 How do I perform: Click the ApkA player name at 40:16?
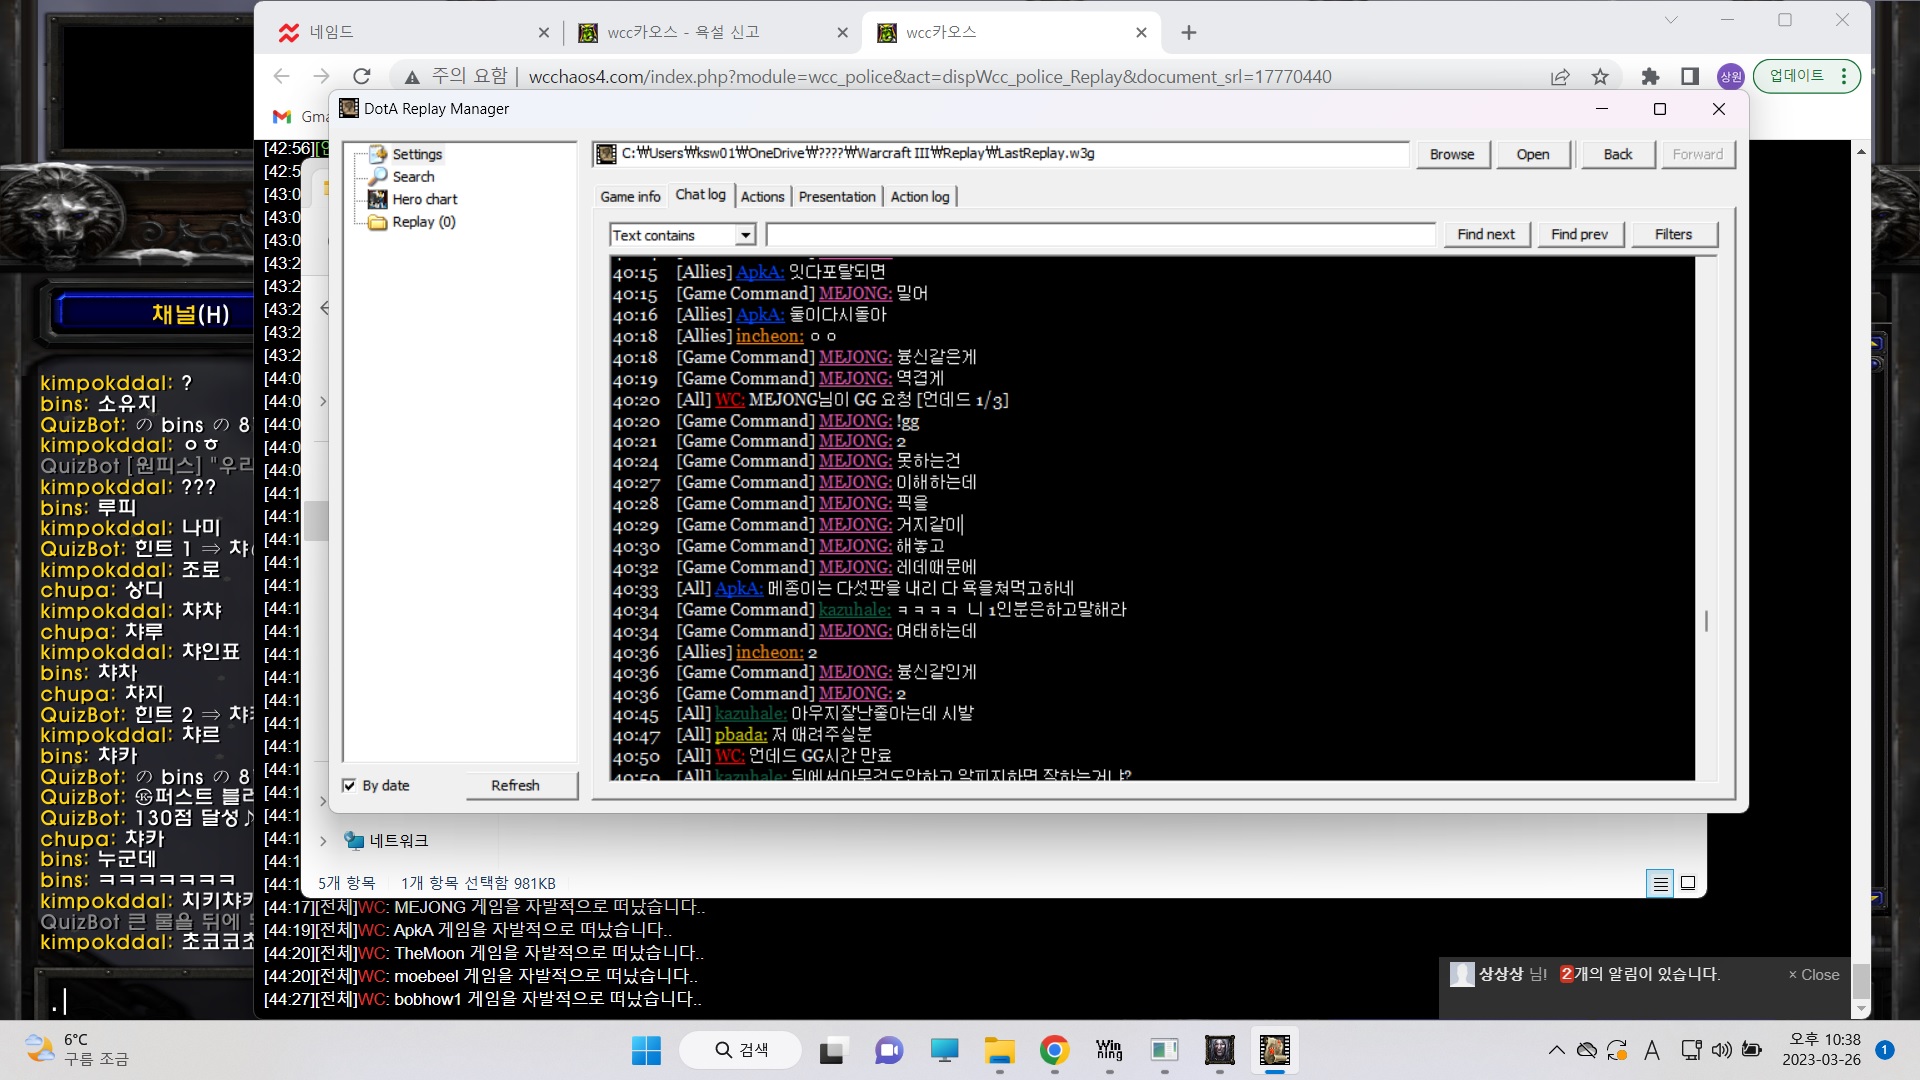point(760,315)
